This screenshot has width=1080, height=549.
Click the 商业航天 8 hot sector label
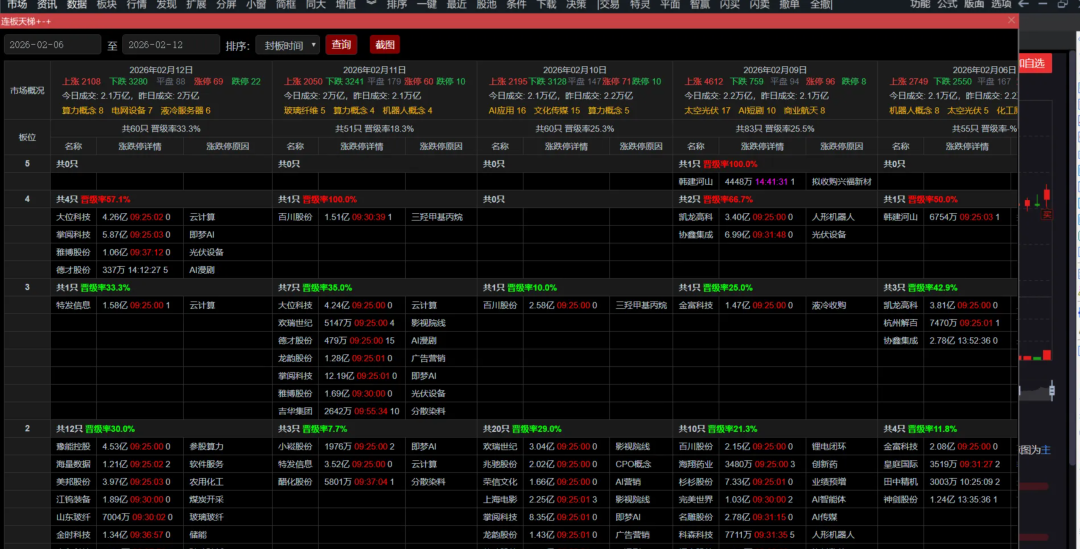(804, 110)
